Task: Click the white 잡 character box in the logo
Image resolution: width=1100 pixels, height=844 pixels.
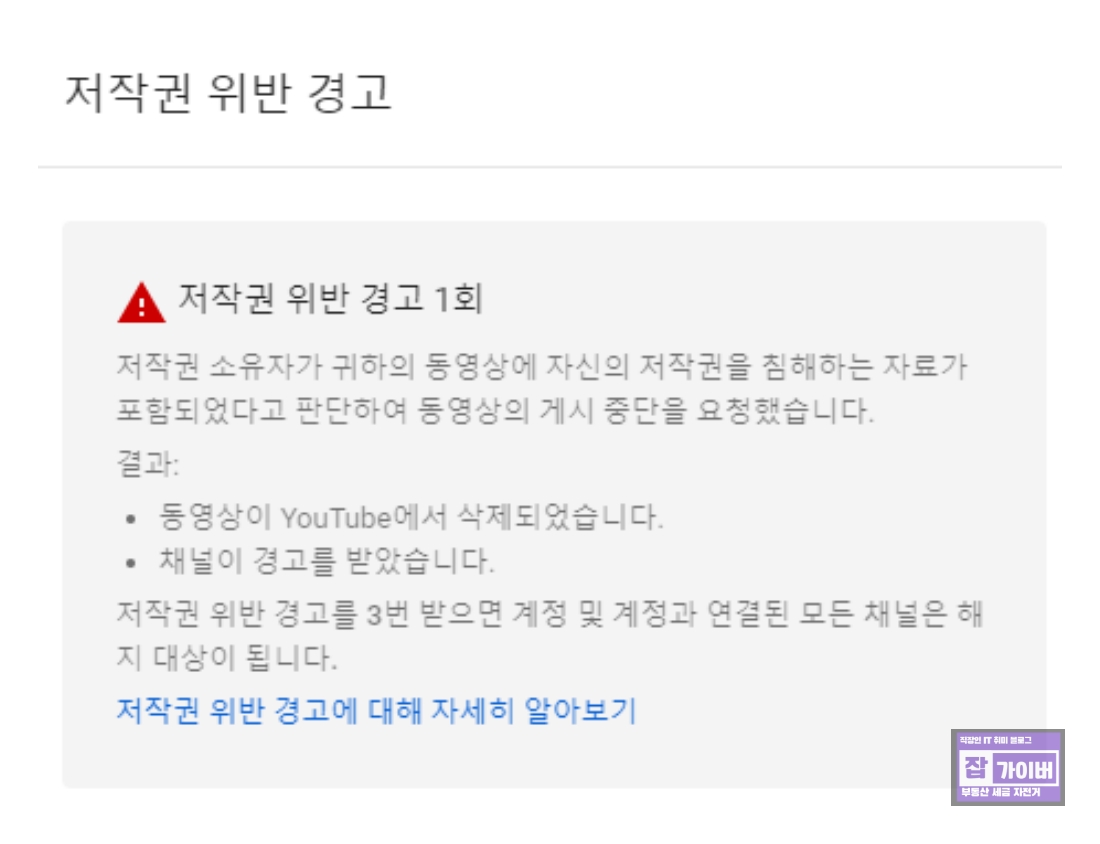Action: pyautogui.click(x=974, y=768)
